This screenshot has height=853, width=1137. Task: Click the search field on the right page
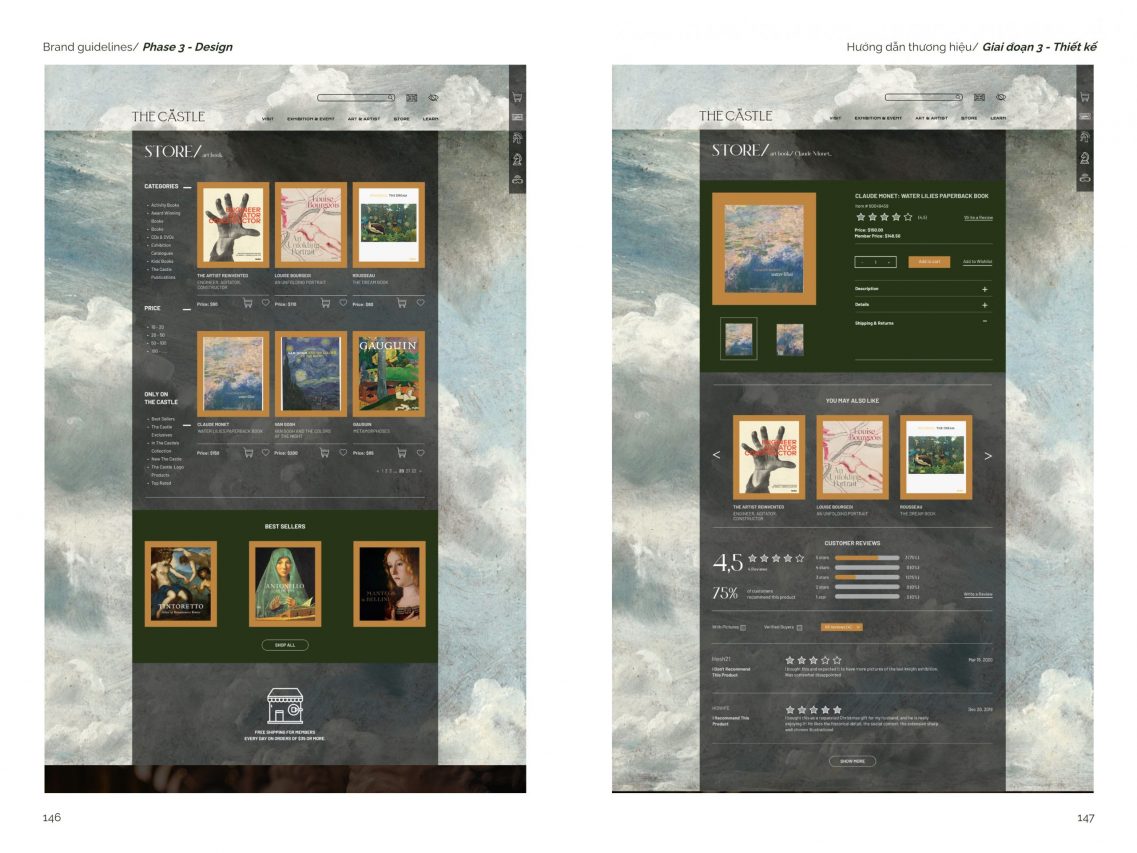point(924,97)
